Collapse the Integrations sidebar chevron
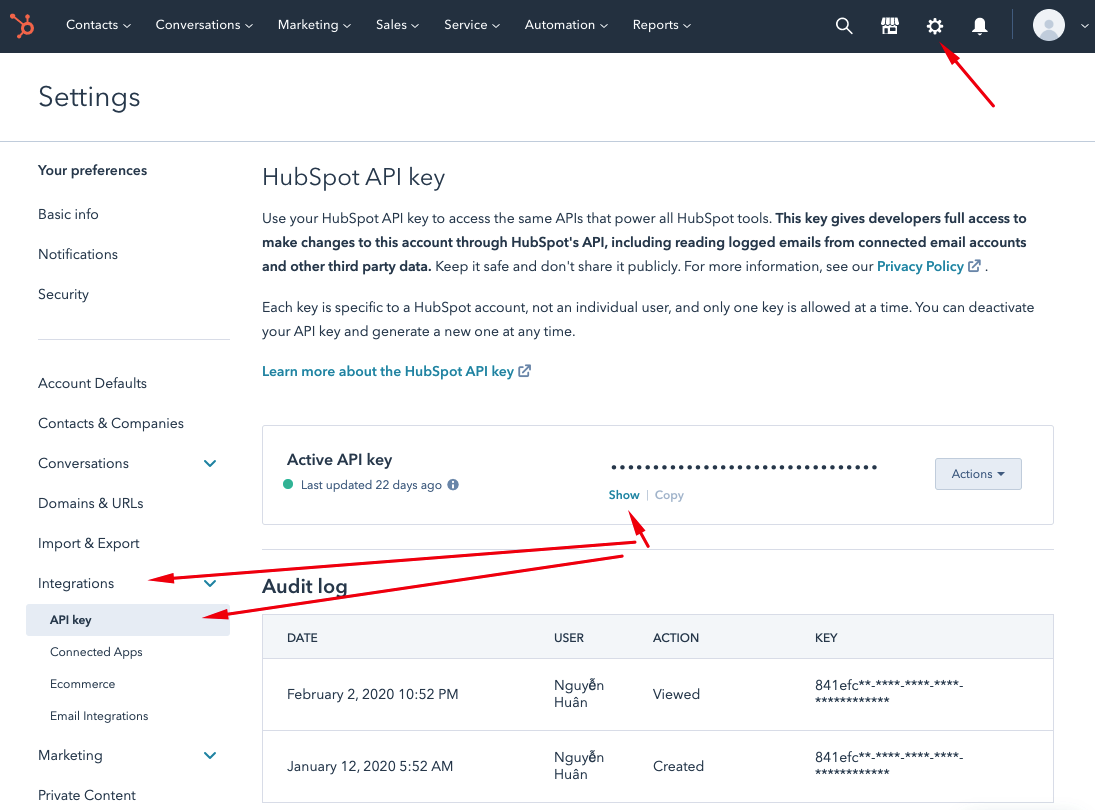Viewport: 1095px width, 810px height. [210, 584]
